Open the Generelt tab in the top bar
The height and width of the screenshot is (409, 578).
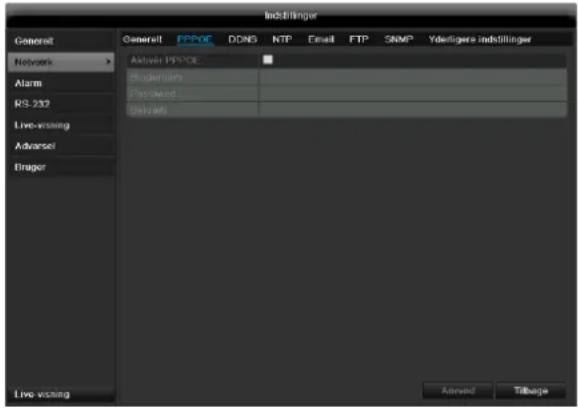coord(142,39)
